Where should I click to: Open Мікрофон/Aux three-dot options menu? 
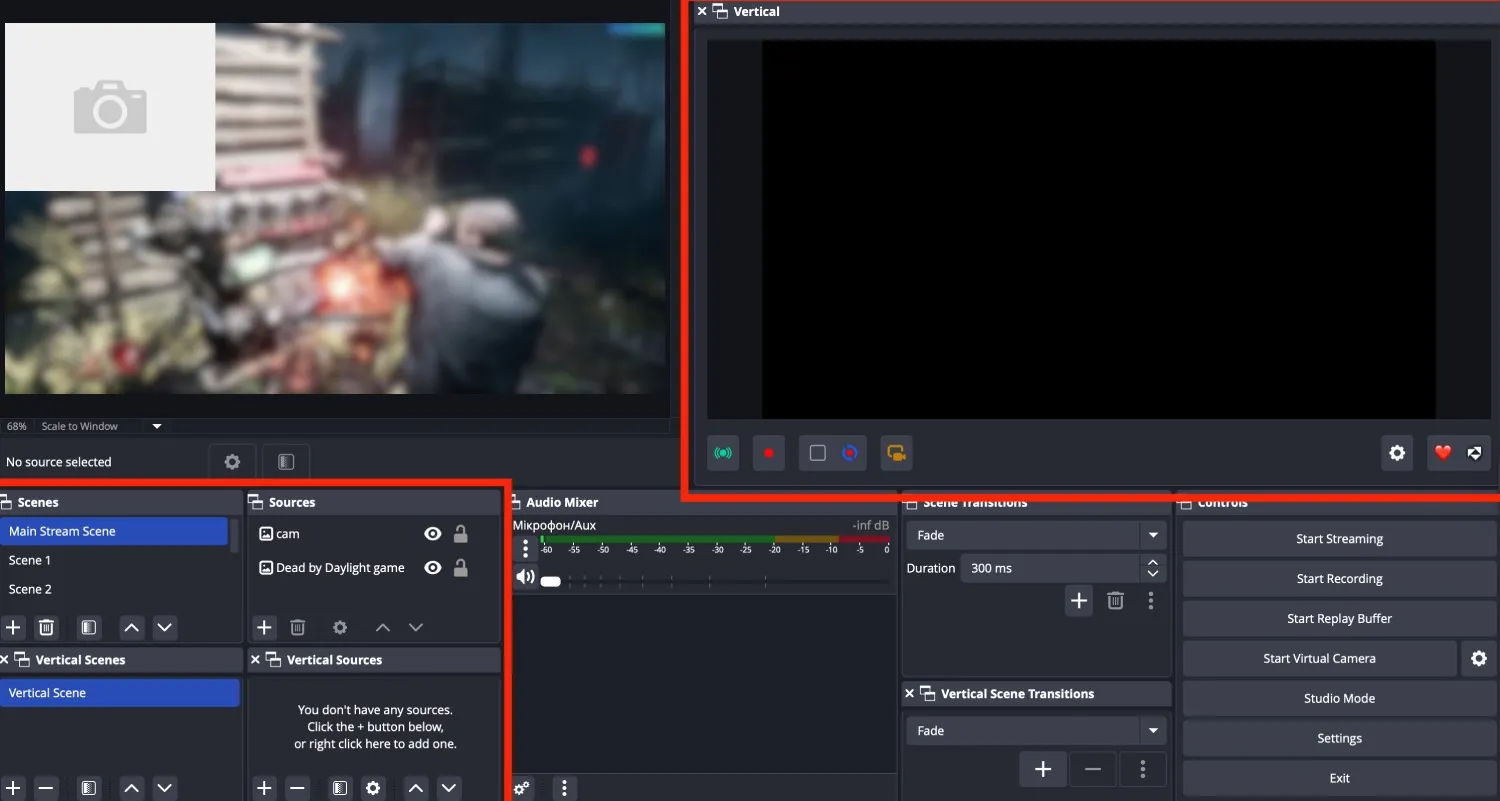[525, 549]
